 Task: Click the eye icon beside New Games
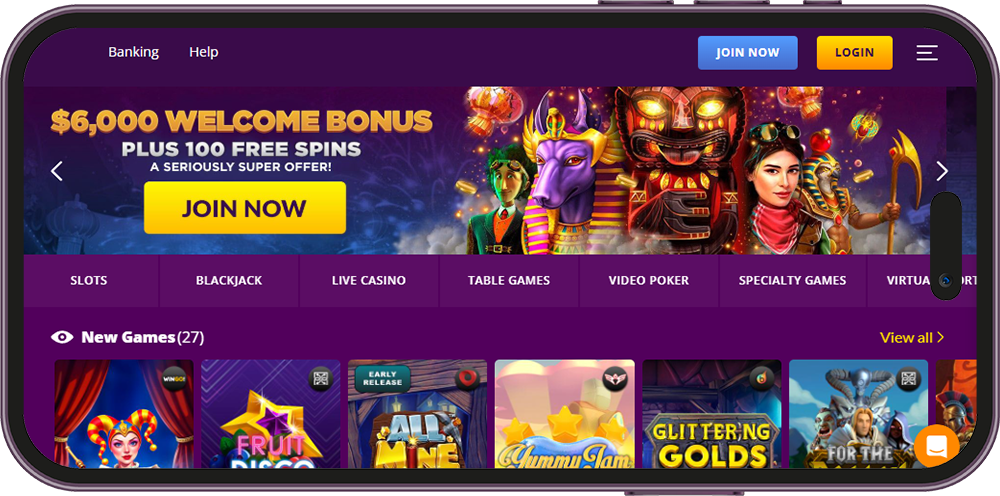point(62,337)
